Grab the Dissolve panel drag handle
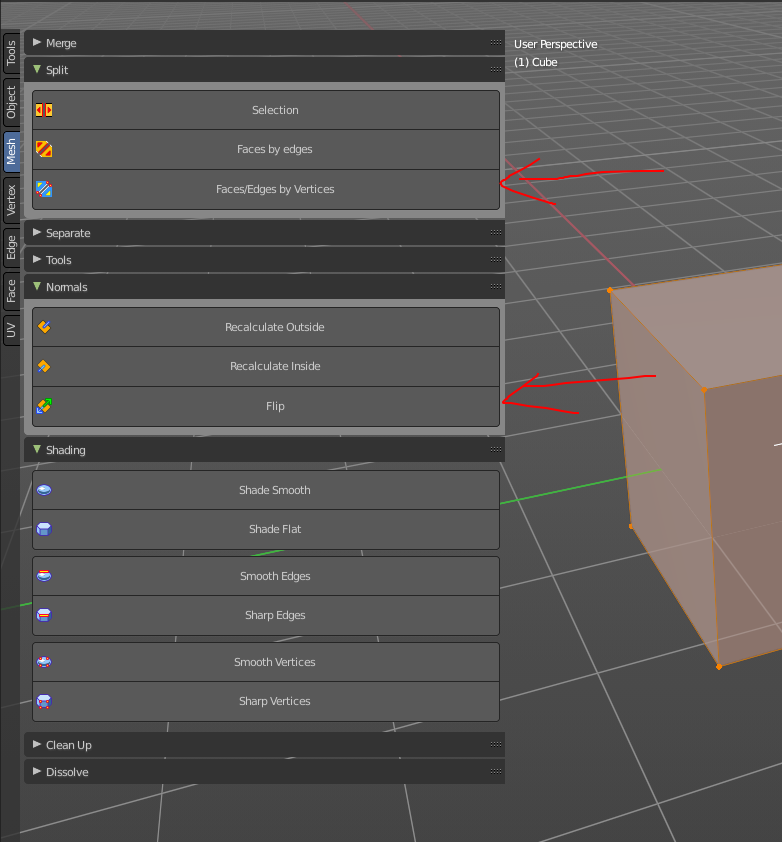 pos(496,771)
